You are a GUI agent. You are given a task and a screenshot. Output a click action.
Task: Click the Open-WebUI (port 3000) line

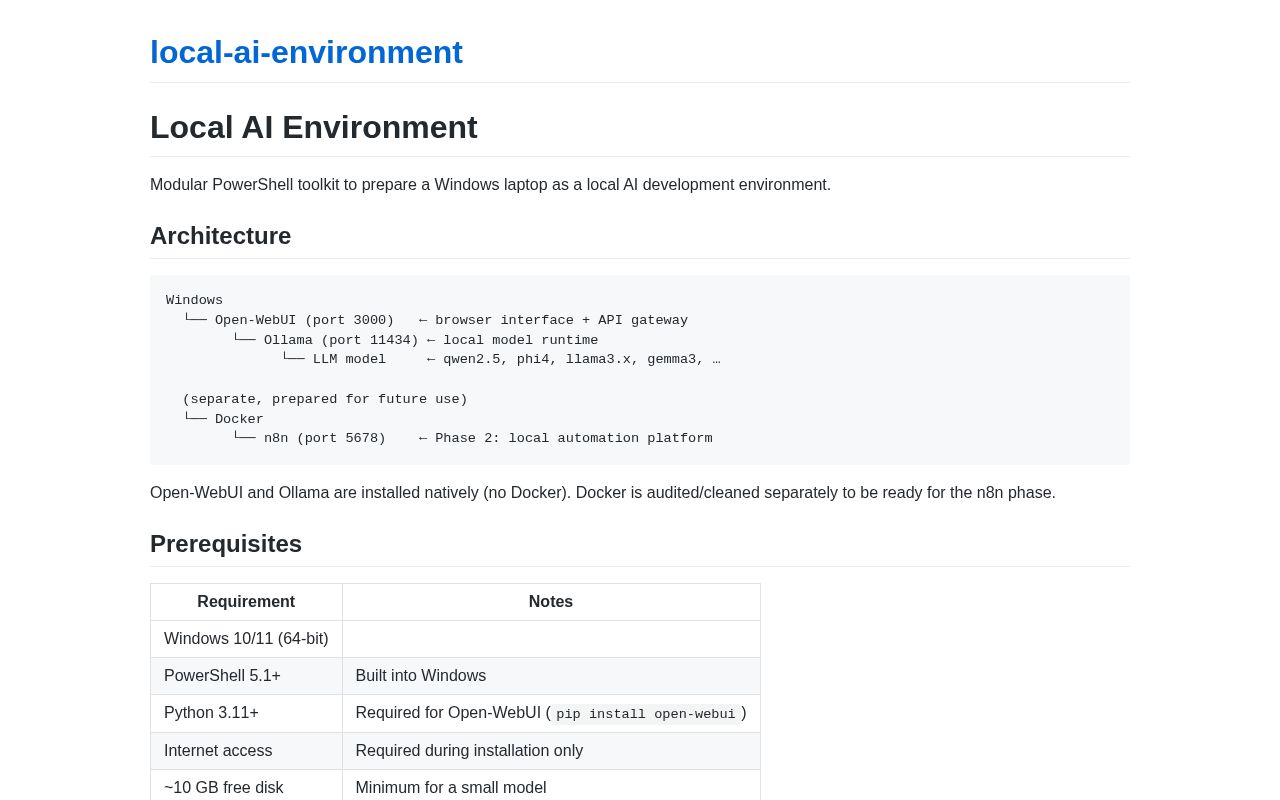coord(435,321)
